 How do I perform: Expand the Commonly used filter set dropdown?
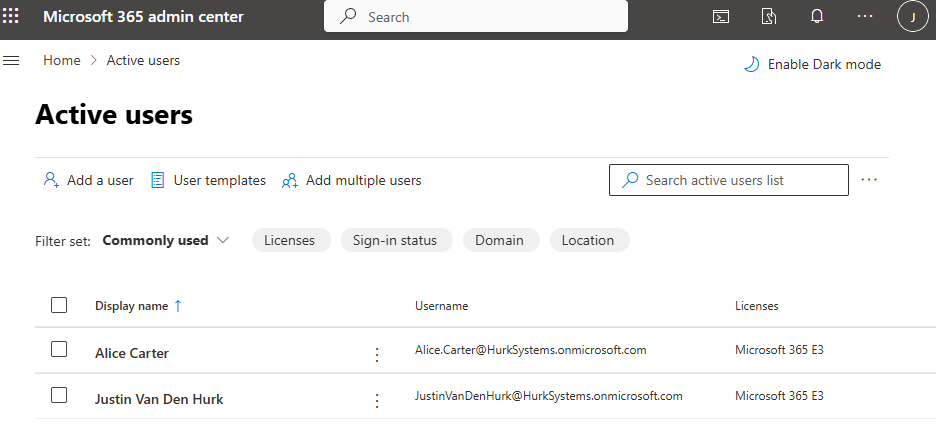point(166,240)
